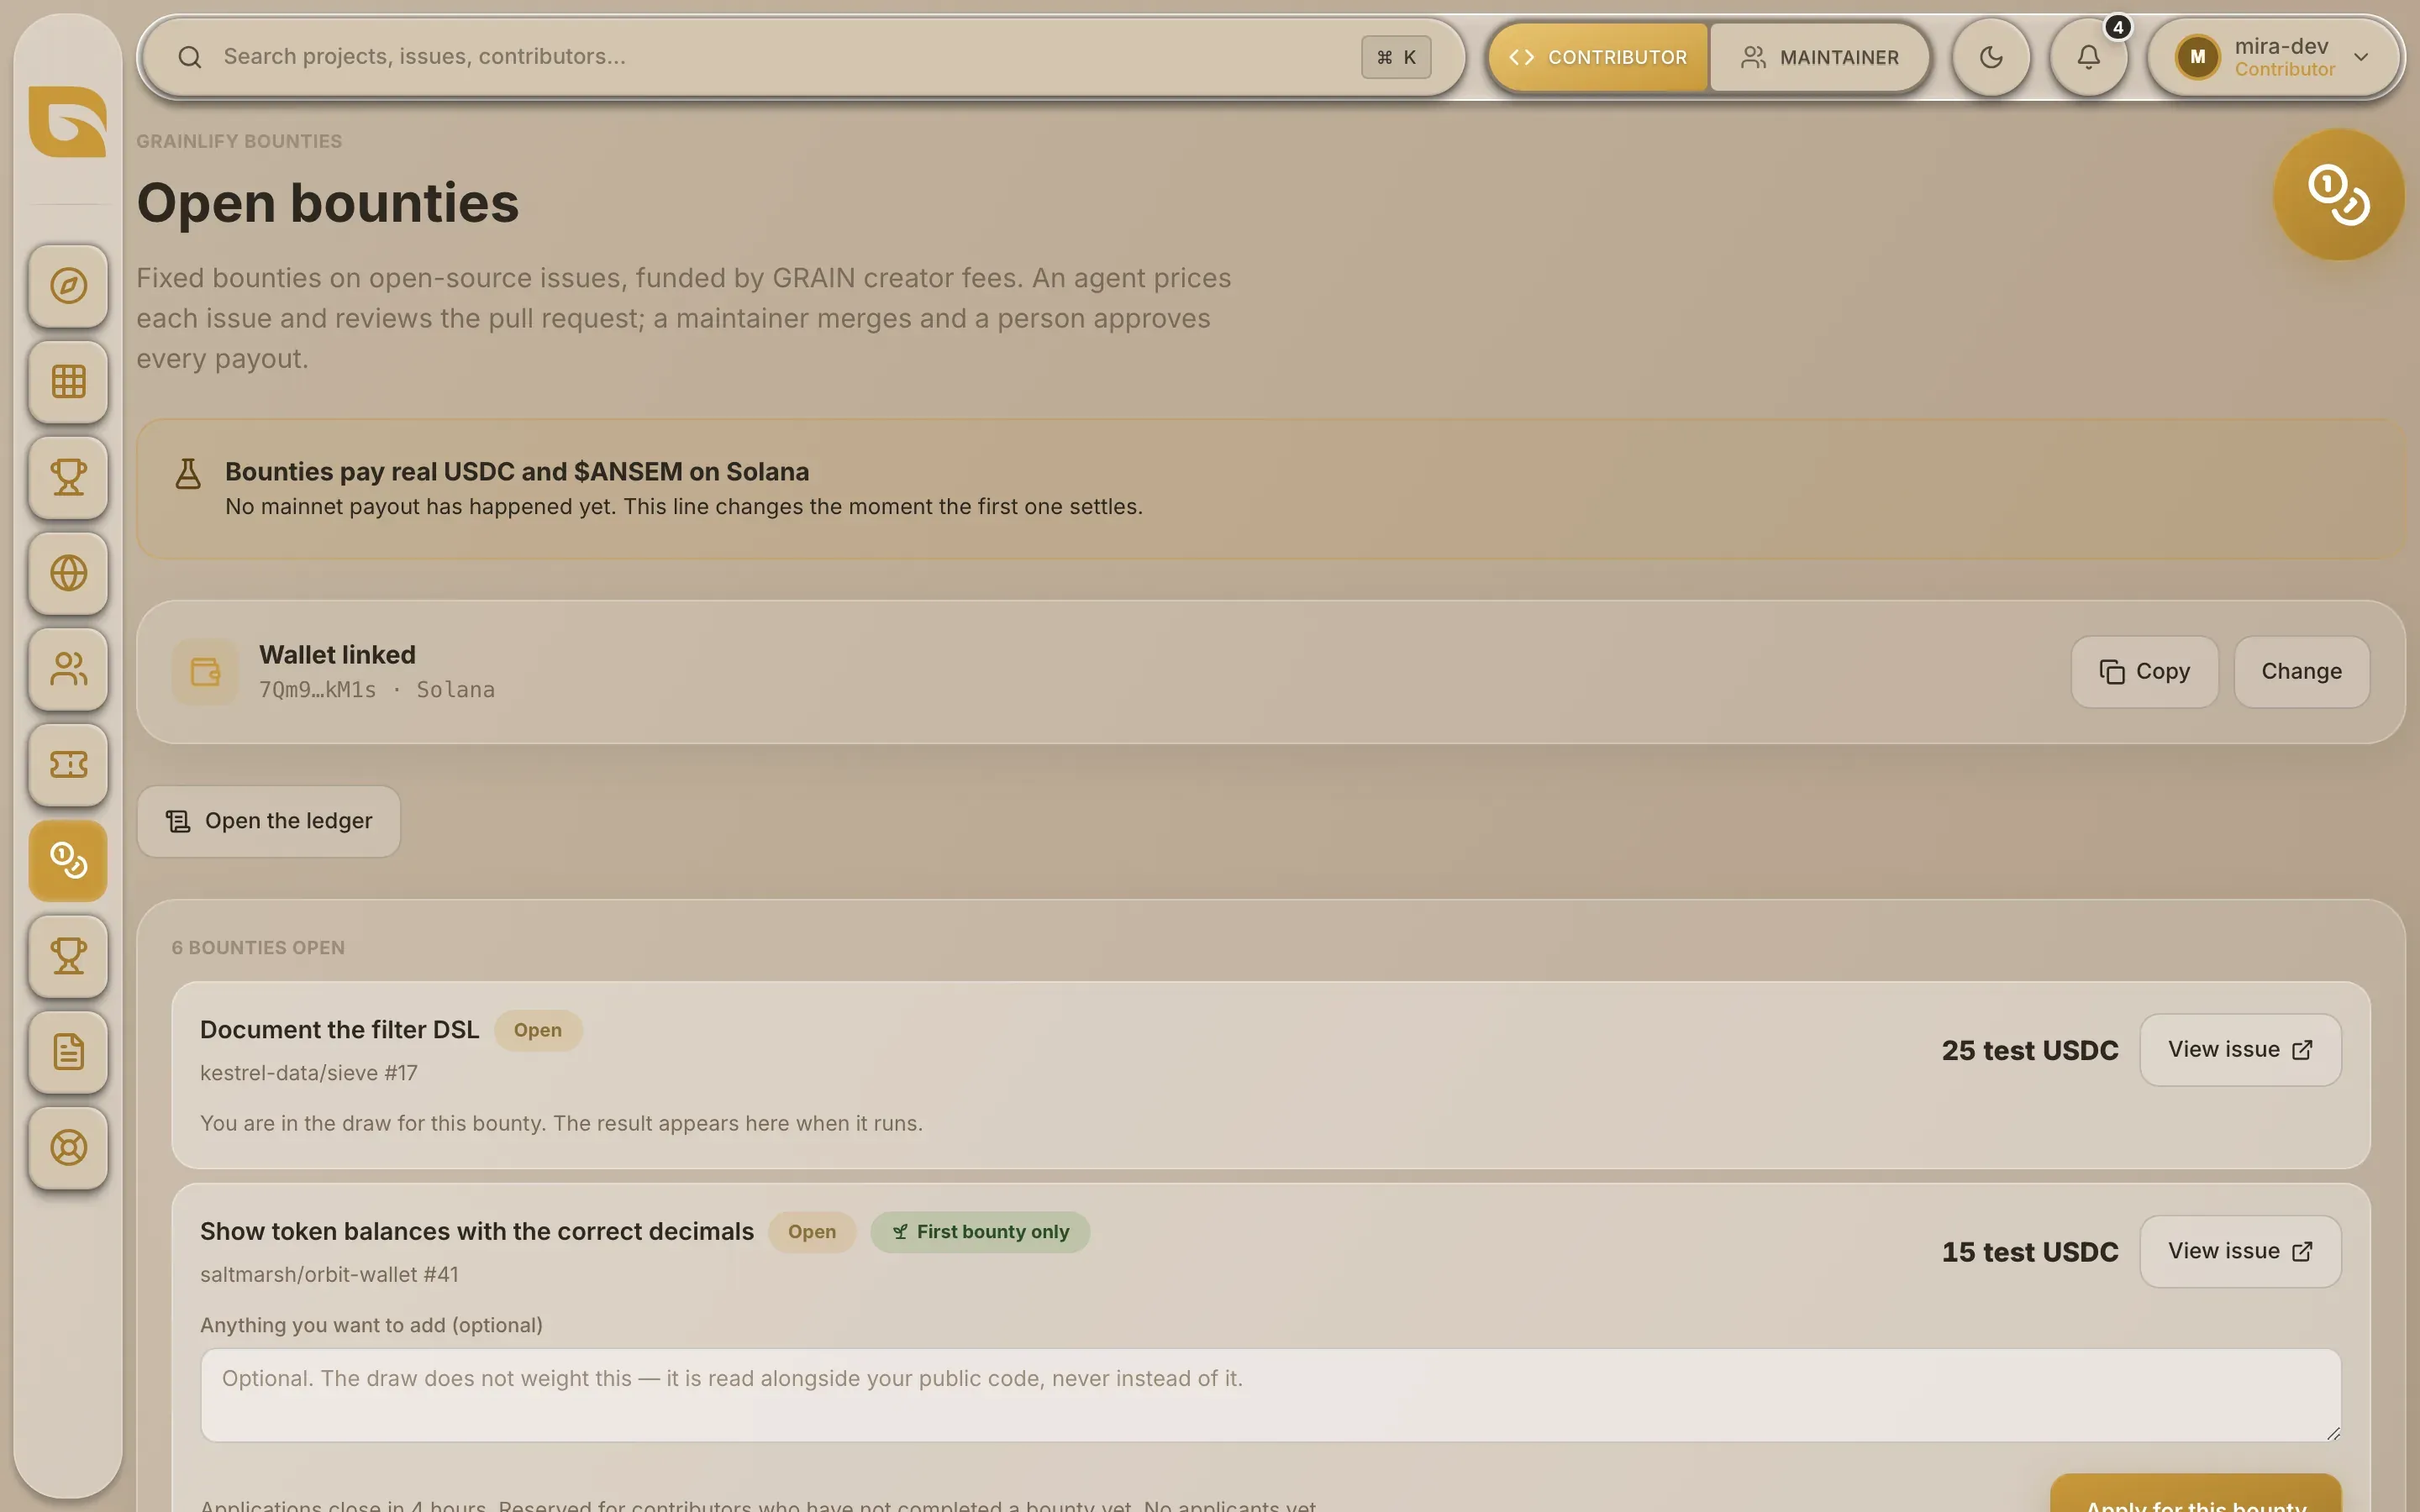
Task: Click the 25 test USDC amount
Action: 2030,1050
